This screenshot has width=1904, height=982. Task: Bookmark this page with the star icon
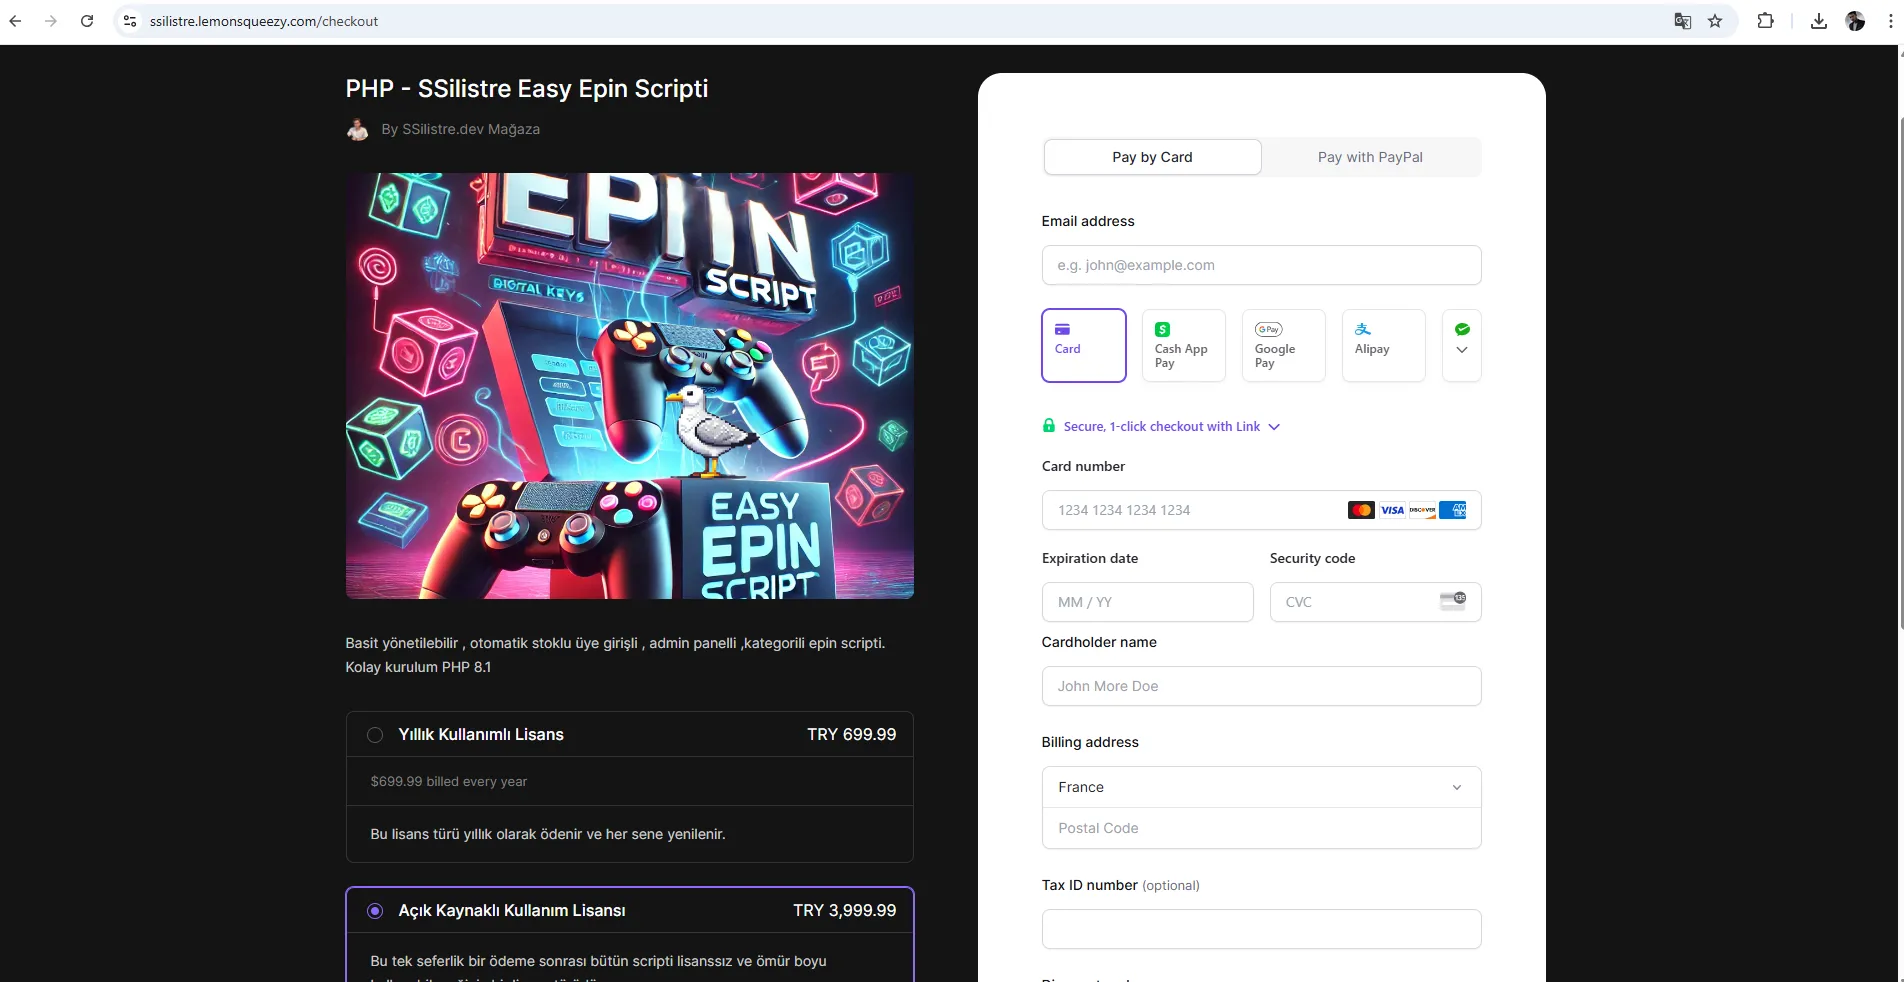[1715, 21]
